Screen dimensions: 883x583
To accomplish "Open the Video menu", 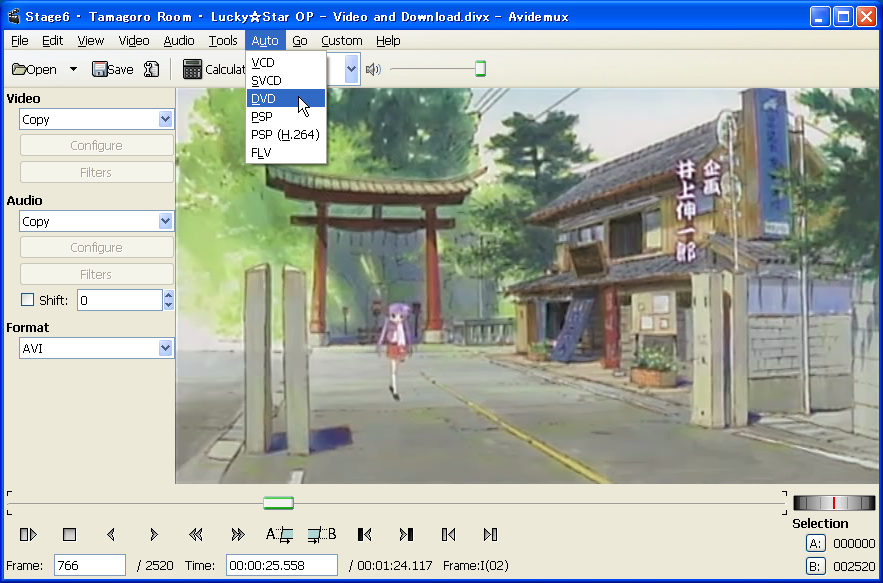I will pos(133,41).
